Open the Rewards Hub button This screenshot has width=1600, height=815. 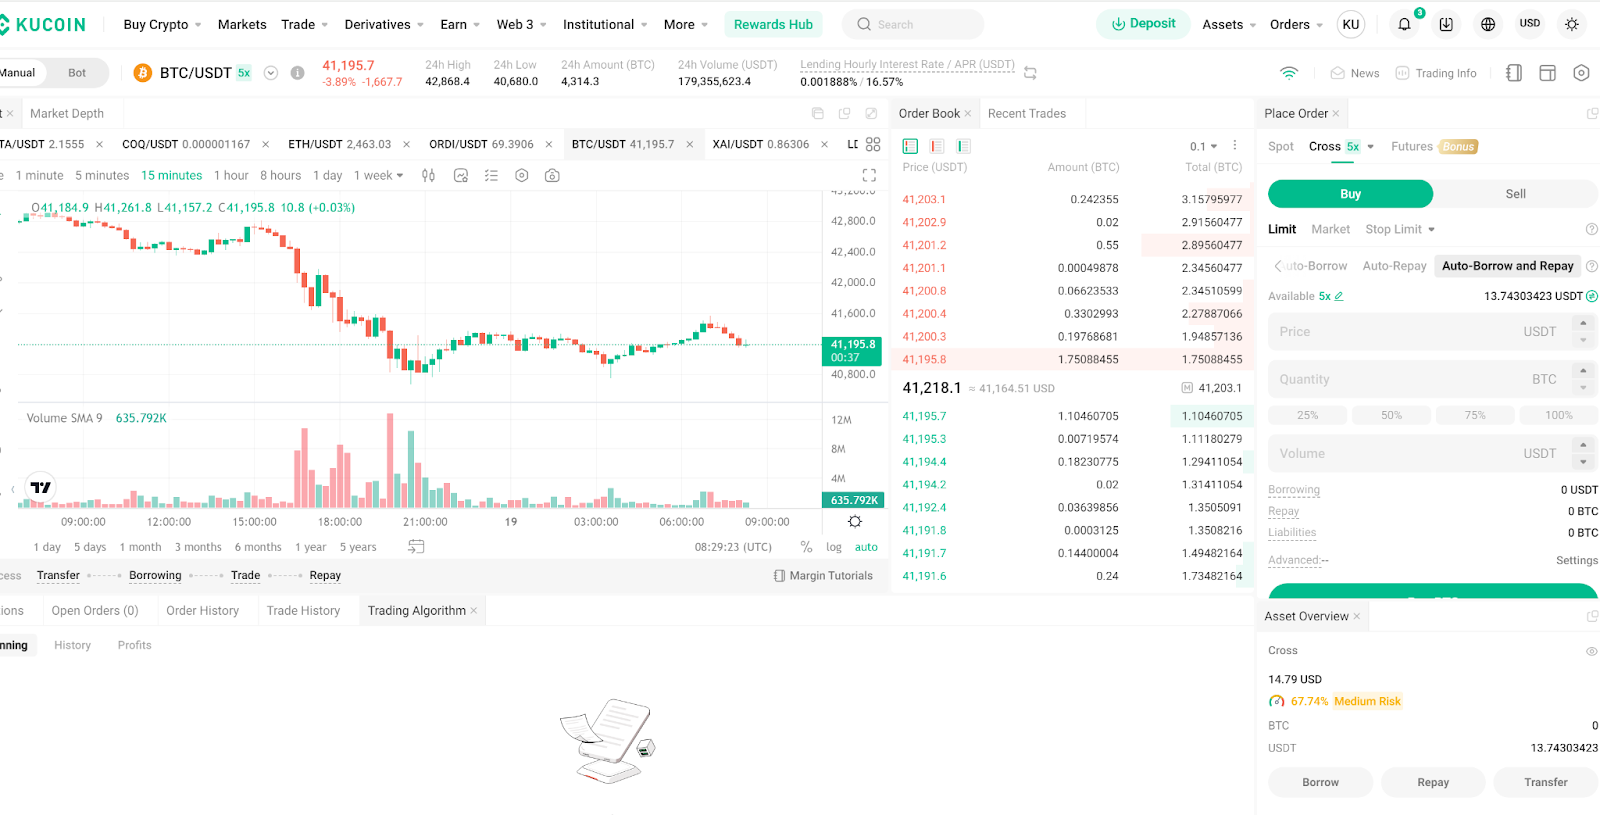tap(773, 24)
